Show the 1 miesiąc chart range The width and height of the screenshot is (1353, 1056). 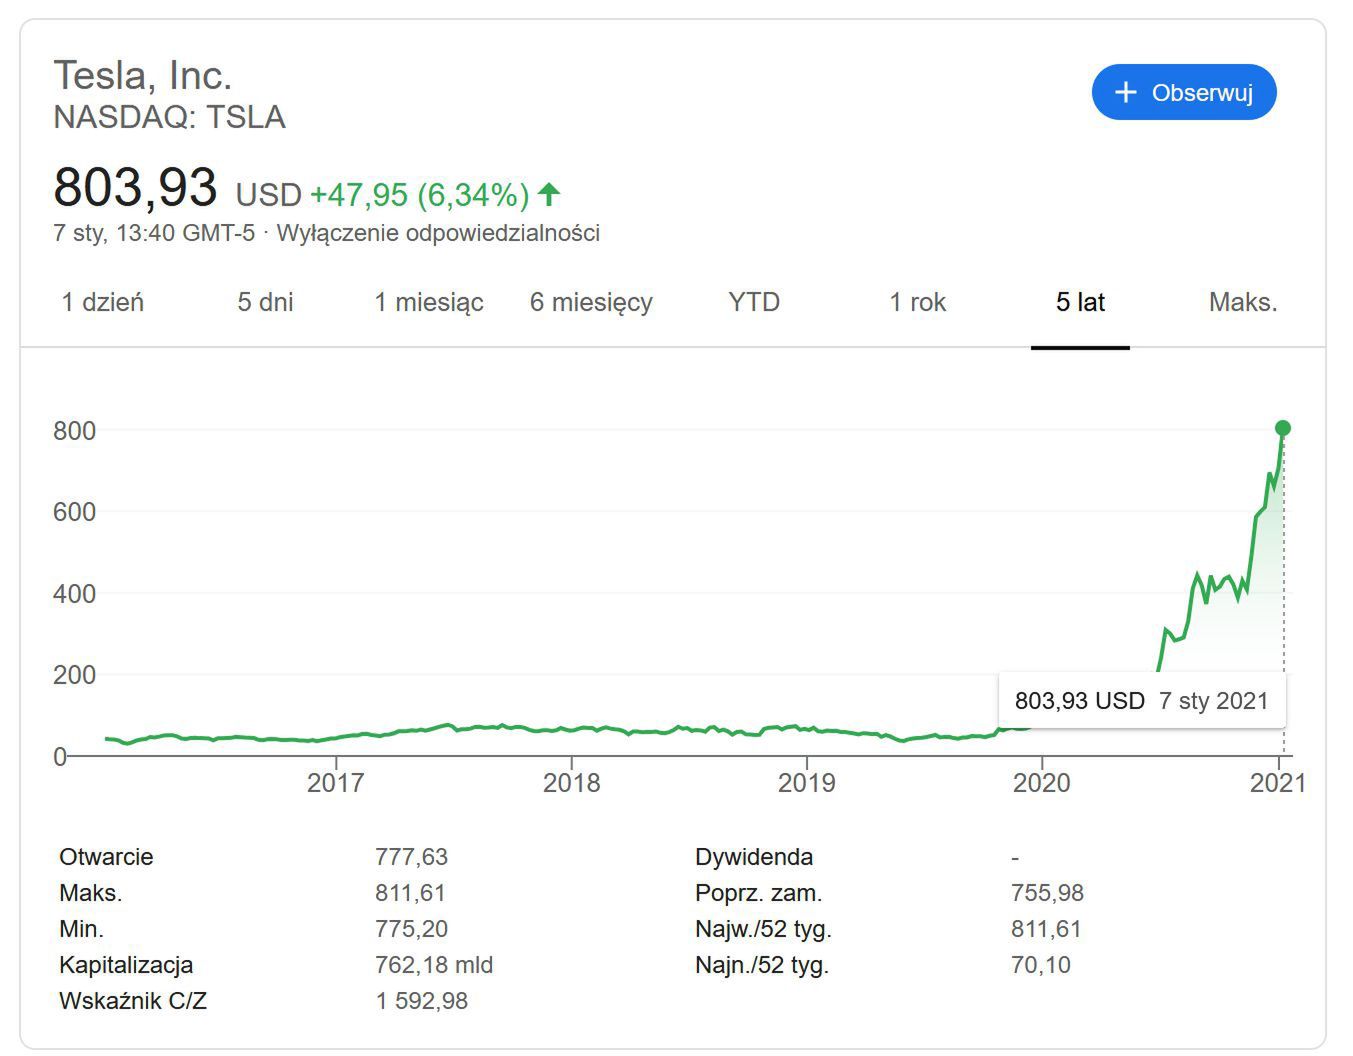429,302
